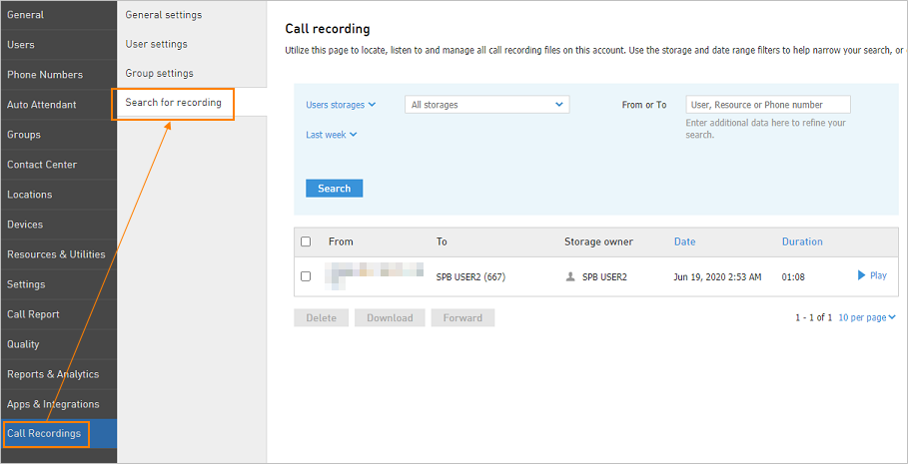This screenshot has height=464, width=908.
Task: Open Auto Attendant section
Action: [x=58, y=105]
